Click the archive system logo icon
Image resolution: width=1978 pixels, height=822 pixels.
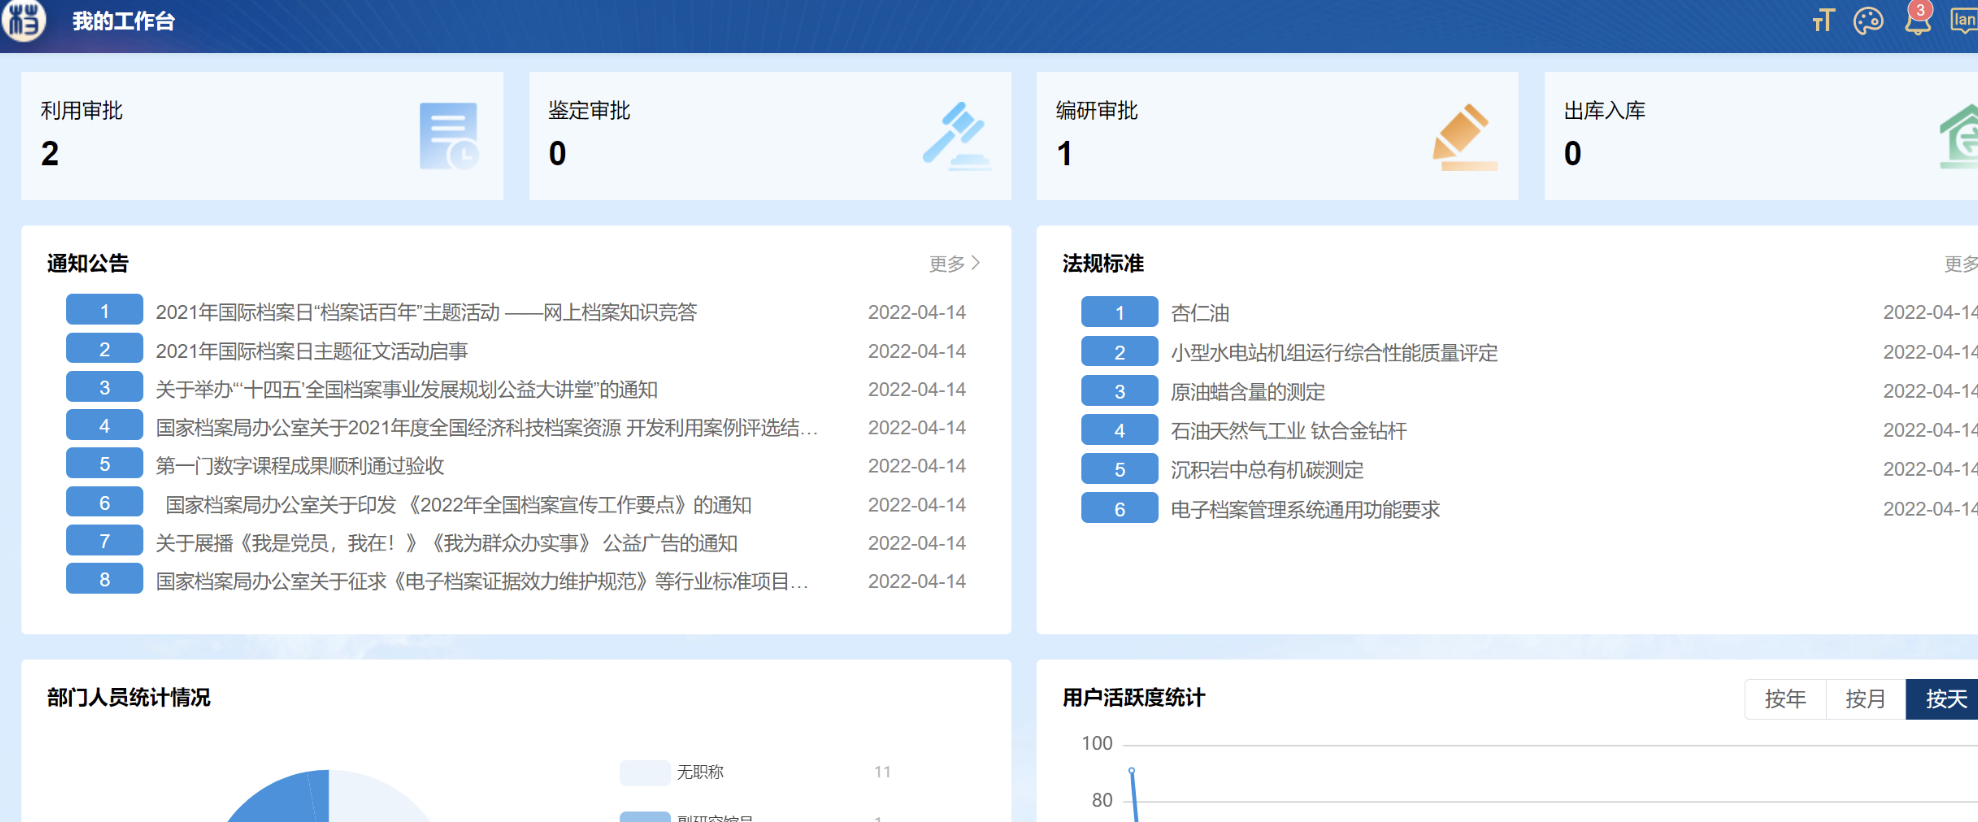tap(23, 20)
